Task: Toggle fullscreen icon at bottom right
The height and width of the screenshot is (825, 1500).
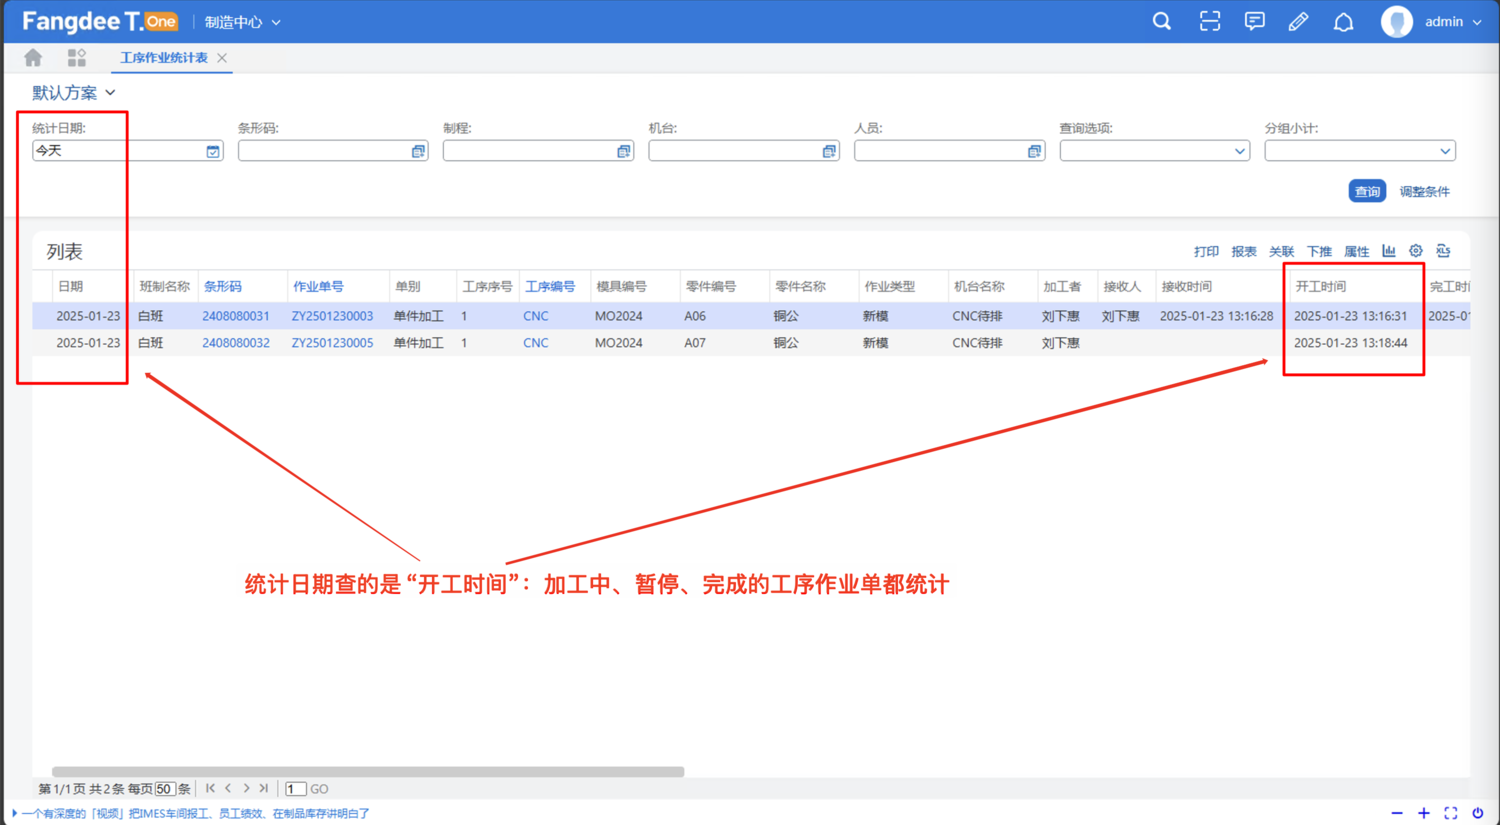Action: tap(1451, 813)
